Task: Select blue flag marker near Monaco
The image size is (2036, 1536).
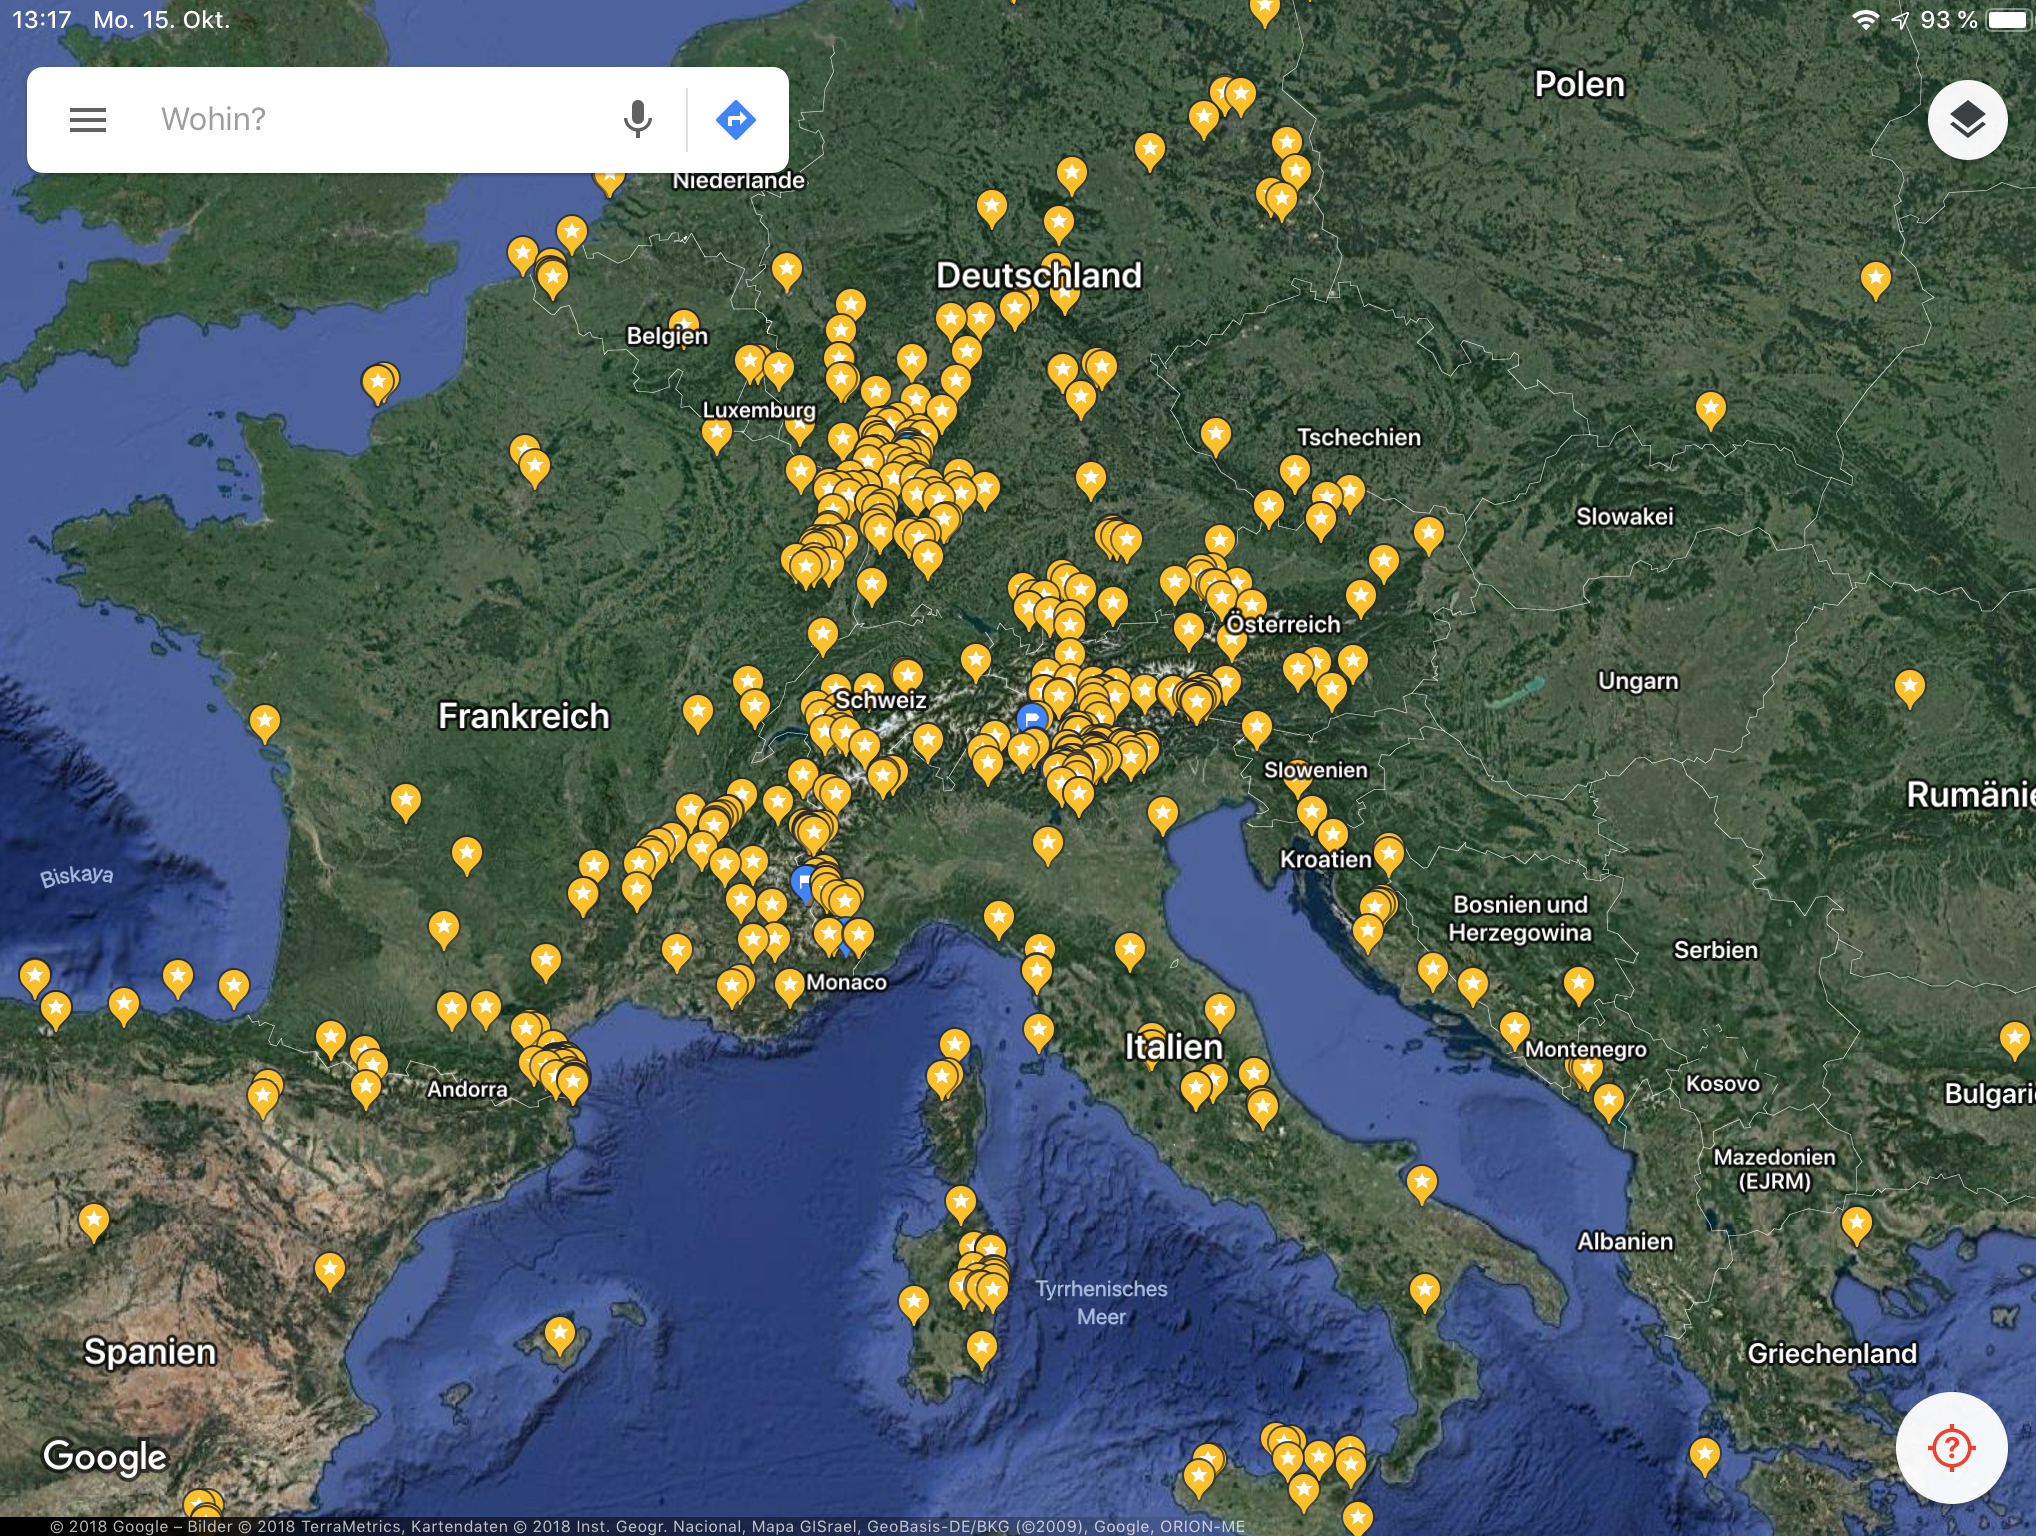Action: click(803, 882)
